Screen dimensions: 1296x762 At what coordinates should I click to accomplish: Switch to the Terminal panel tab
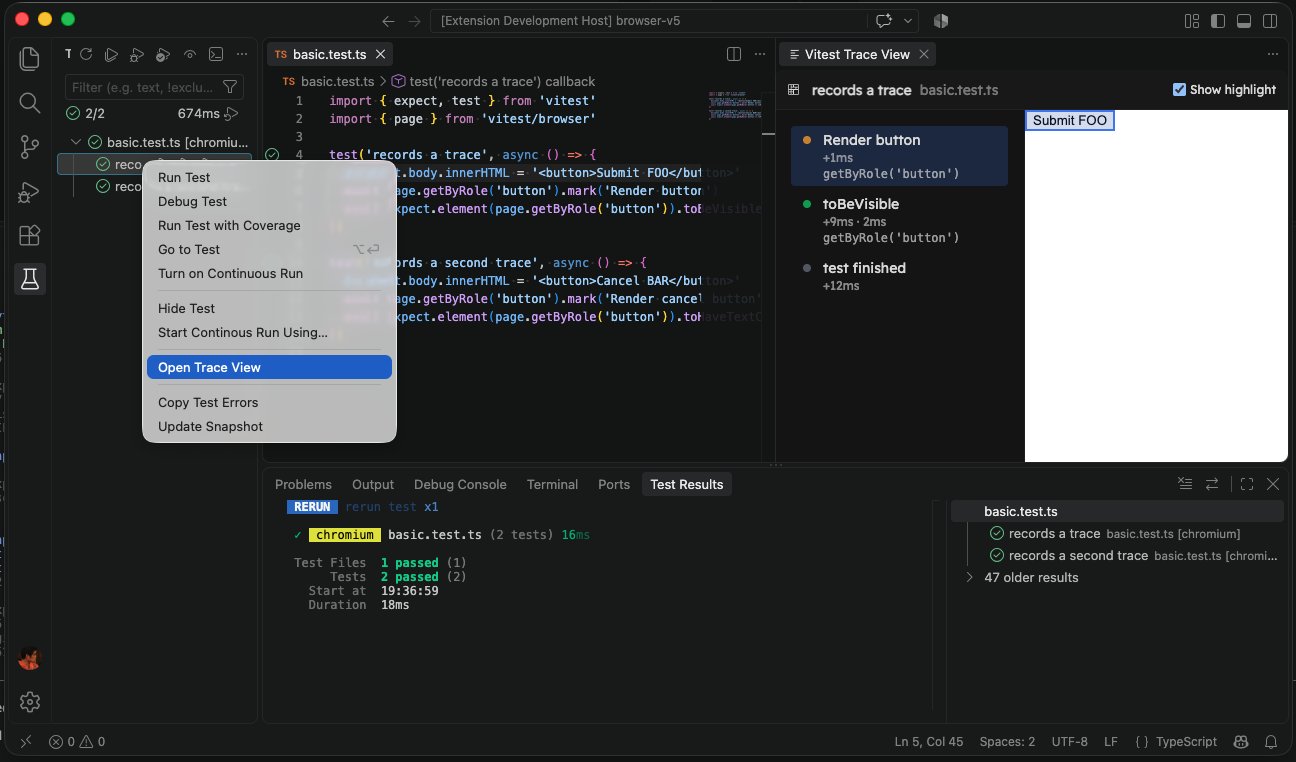click(552, 484)
